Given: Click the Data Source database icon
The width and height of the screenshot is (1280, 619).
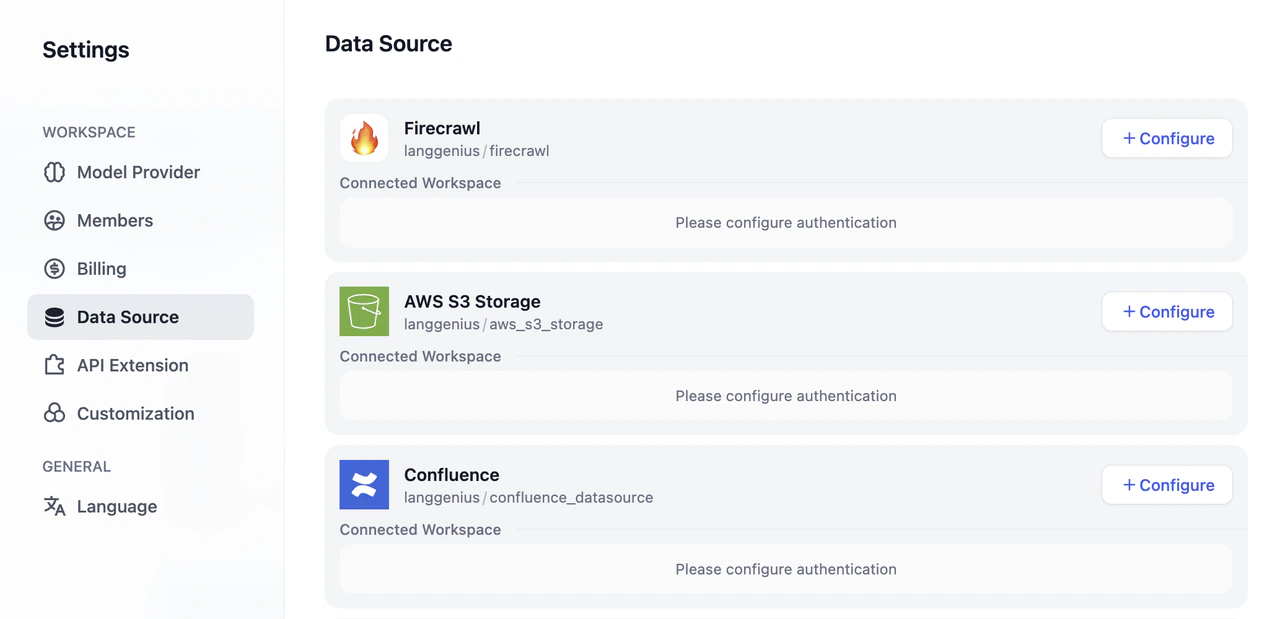Looking at the screenshot, I should click(x=56, y=316).
